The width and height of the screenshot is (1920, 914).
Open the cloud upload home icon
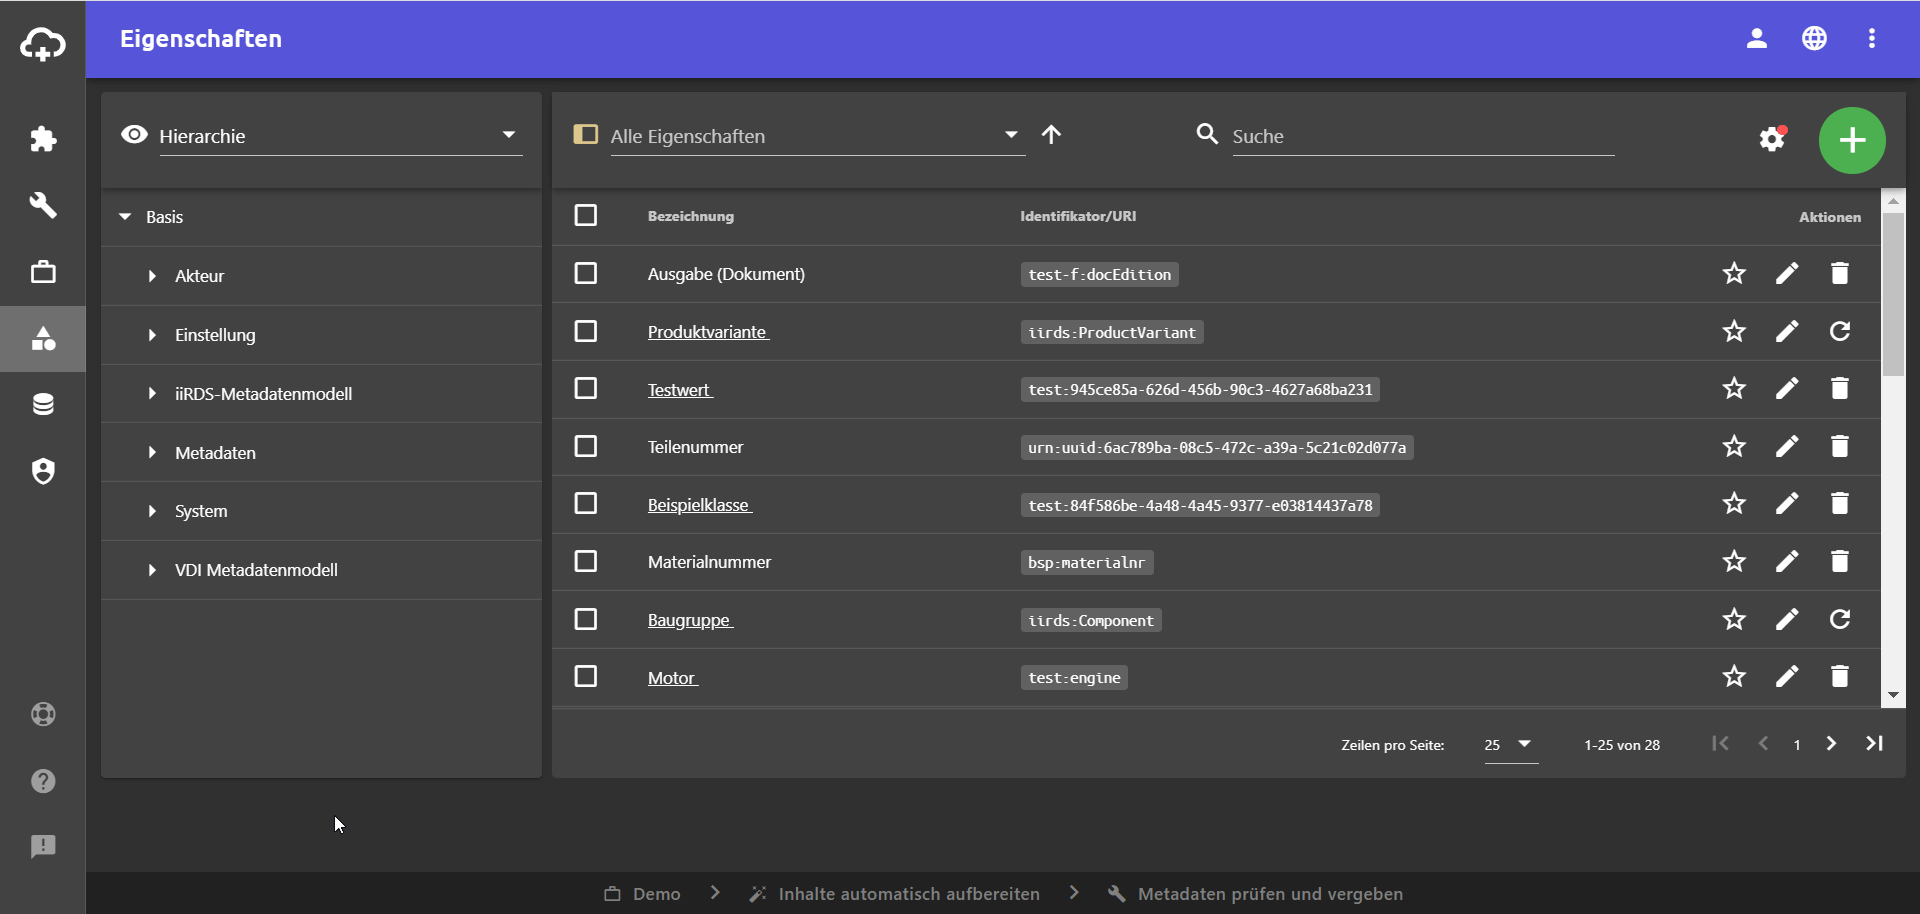(x=43, y=44)
